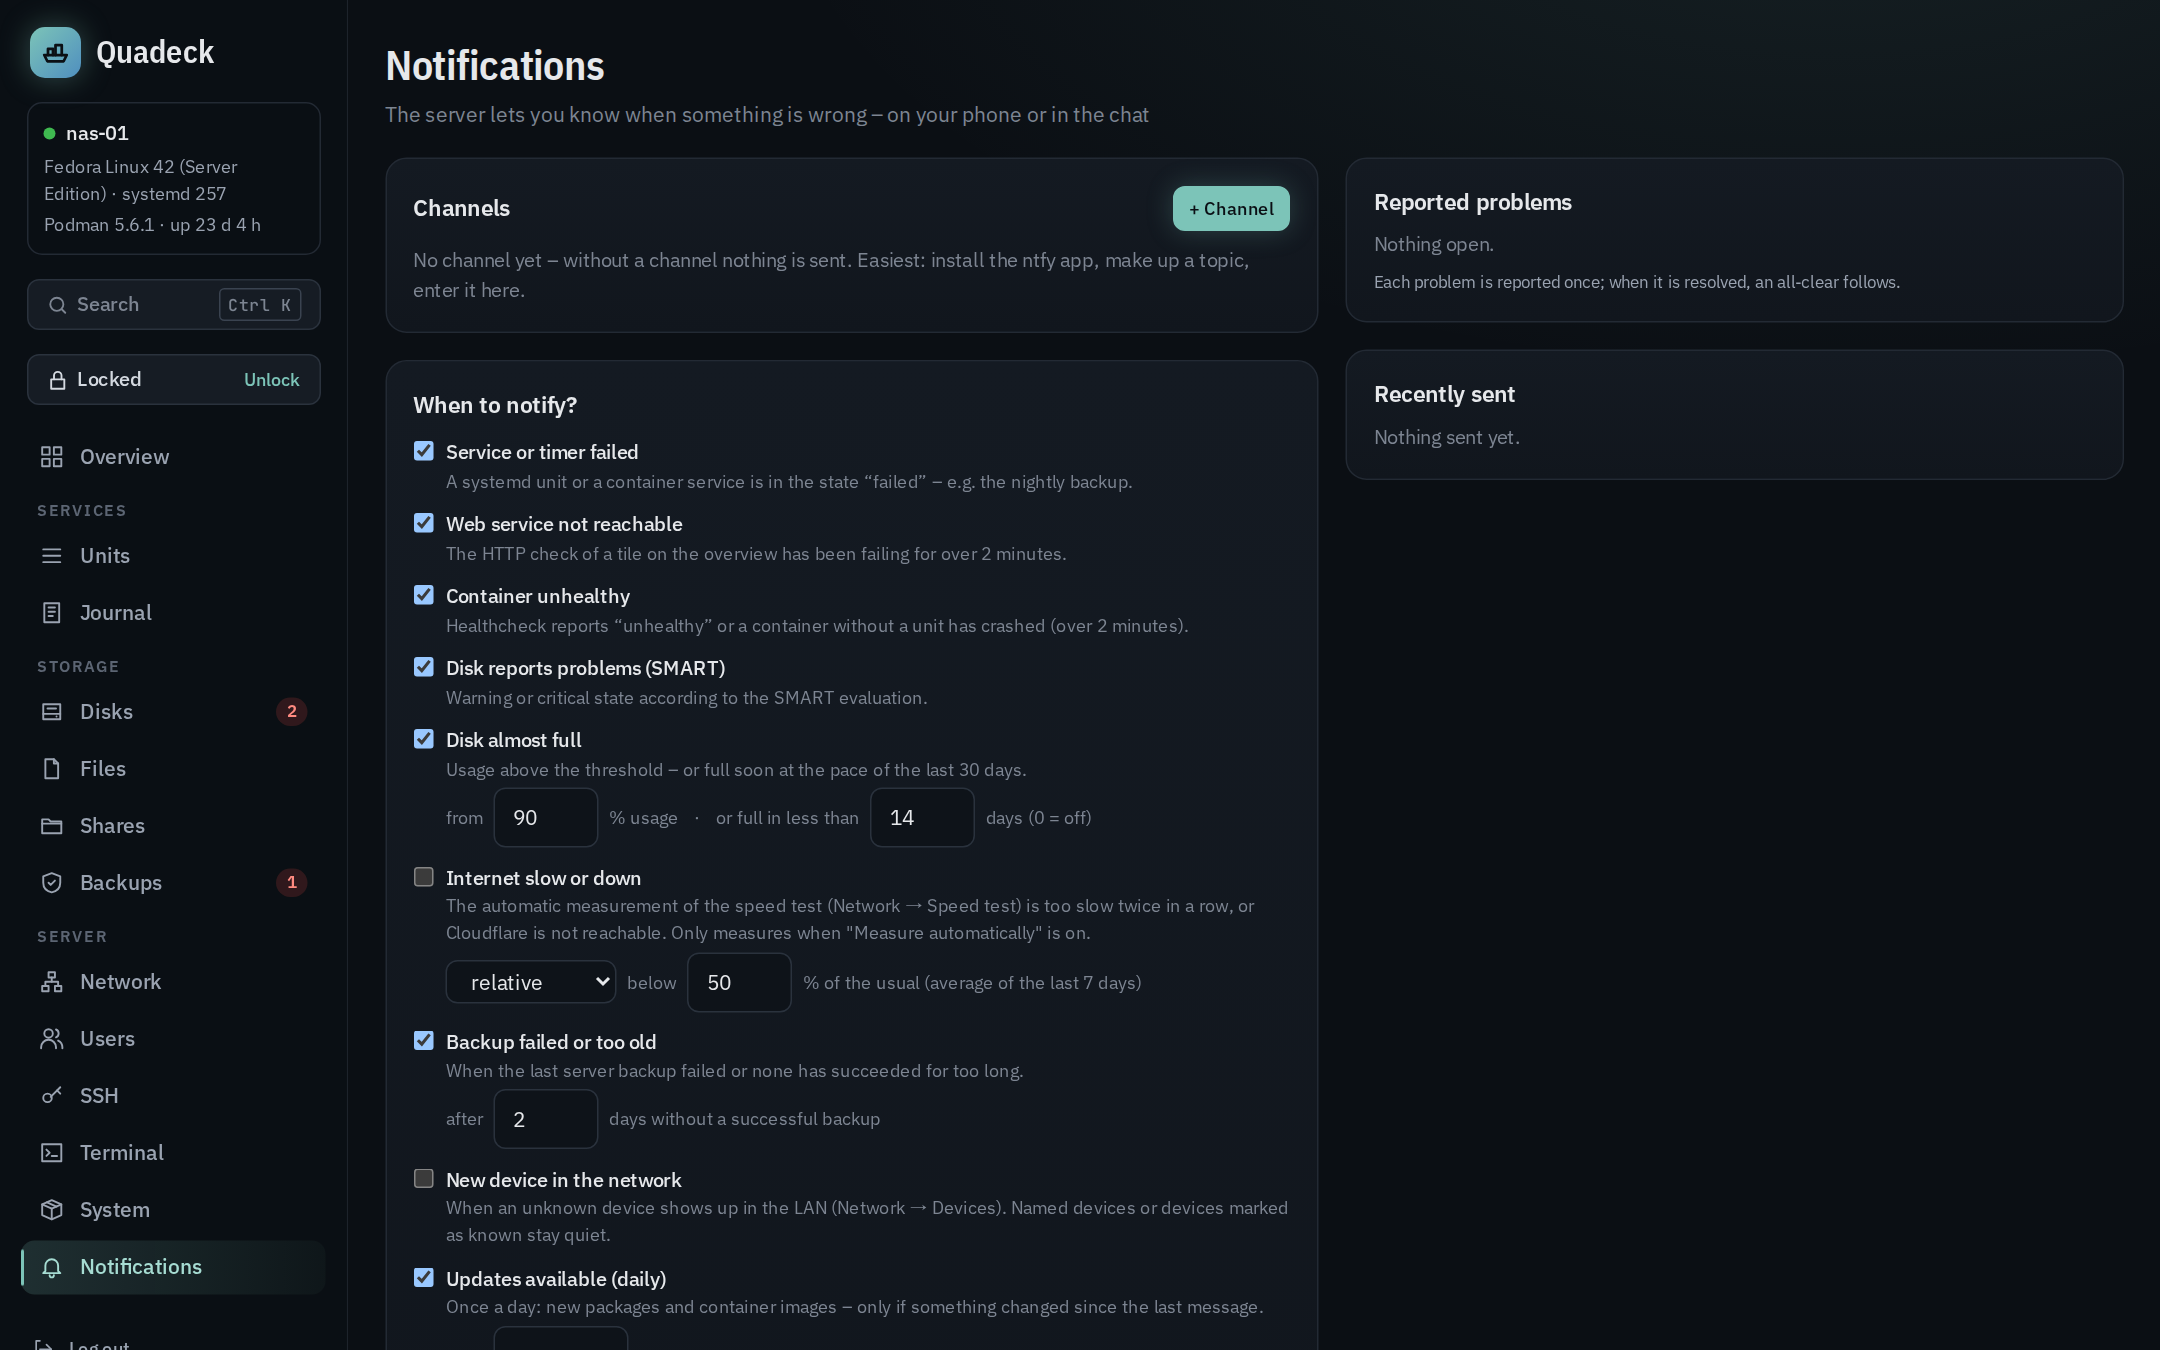Open the relative speed mode dropdown
Viewport: 2160px width, 1350px height.
pos(531,982)
